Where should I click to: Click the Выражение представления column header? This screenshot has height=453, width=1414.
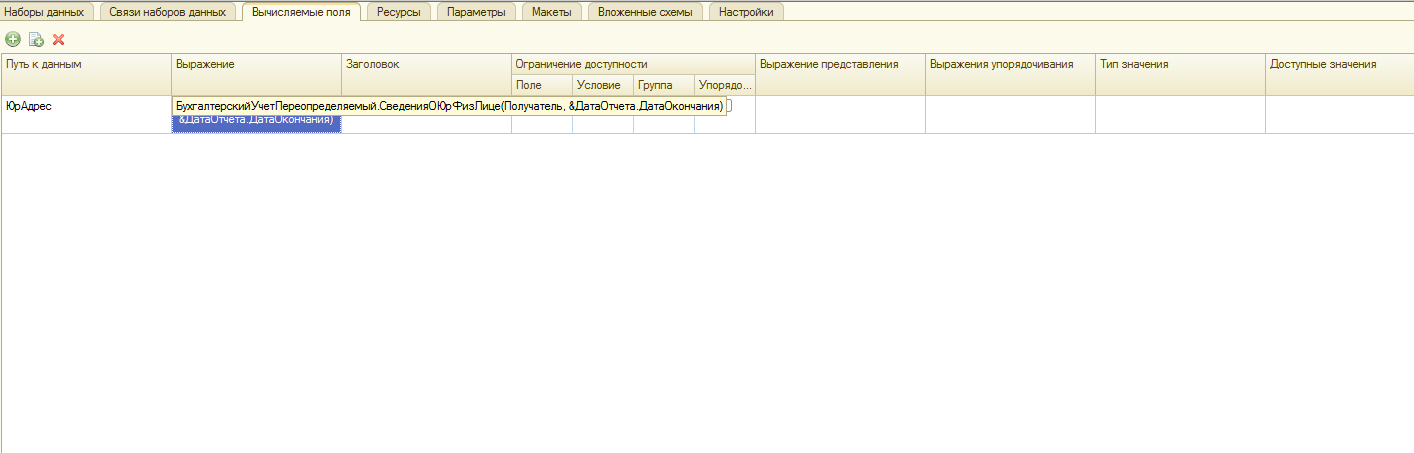click(x=840, y=74)
